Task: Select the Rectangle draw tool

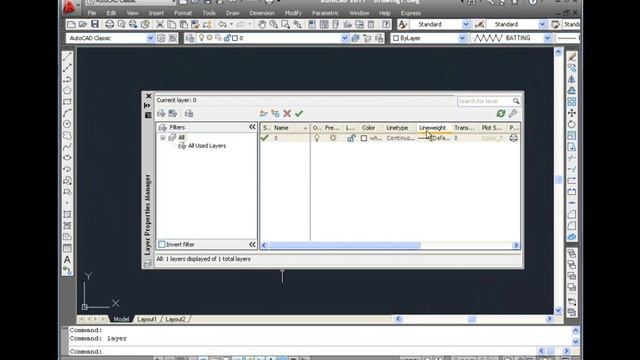Action: pos(67,102)
